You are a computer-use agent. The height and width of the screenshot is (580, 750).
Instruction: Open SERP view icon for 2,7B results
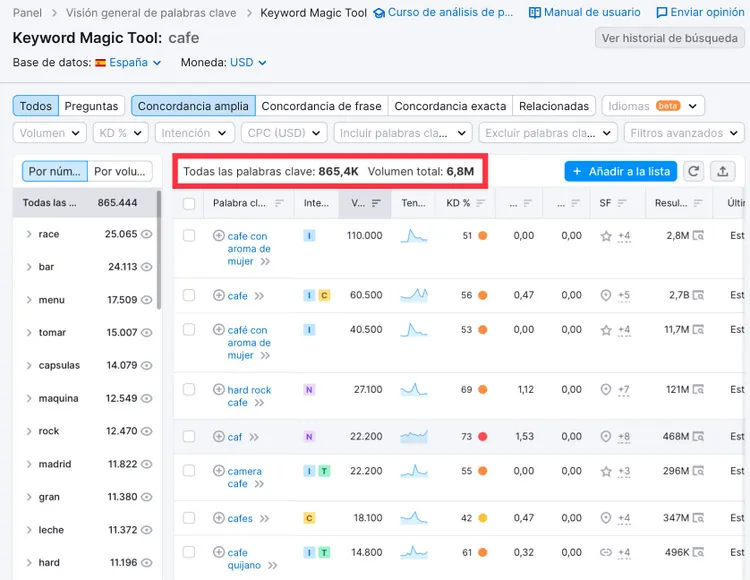pyautogui.click(x=698, y=295)
